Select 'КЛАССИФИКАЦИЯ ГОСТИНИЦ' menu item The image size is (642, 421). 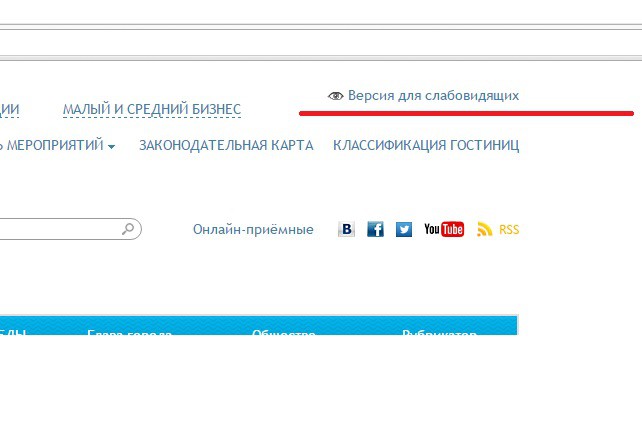click(x=426, y=146)
